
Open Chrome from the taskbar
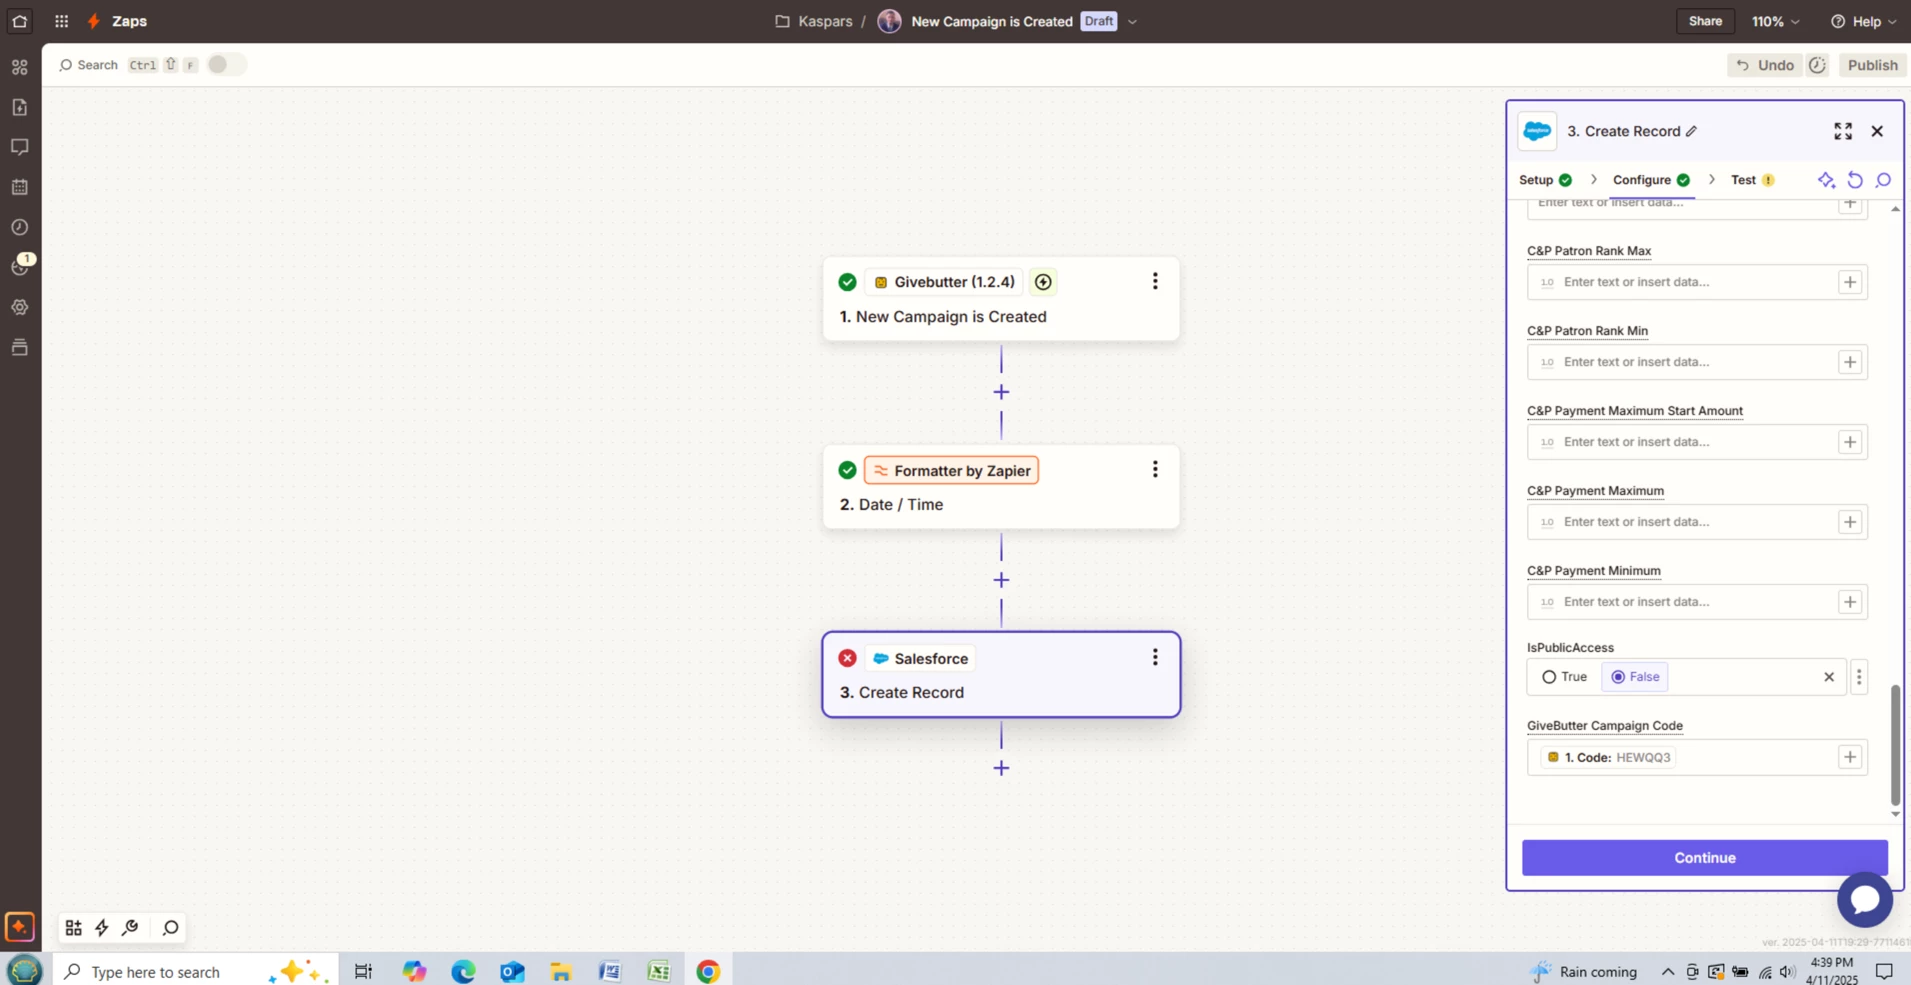(708, 971)
